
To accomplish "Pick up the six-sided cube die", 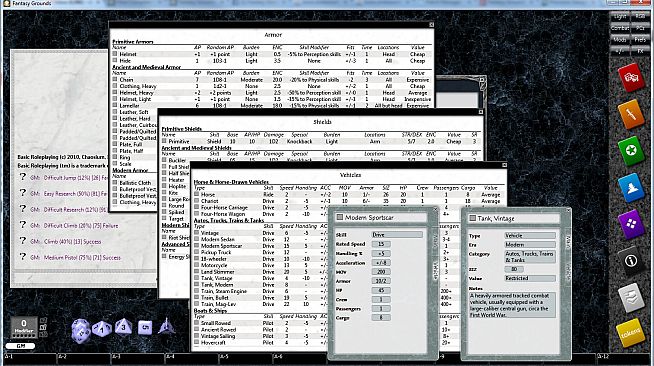I will point(145,327).
